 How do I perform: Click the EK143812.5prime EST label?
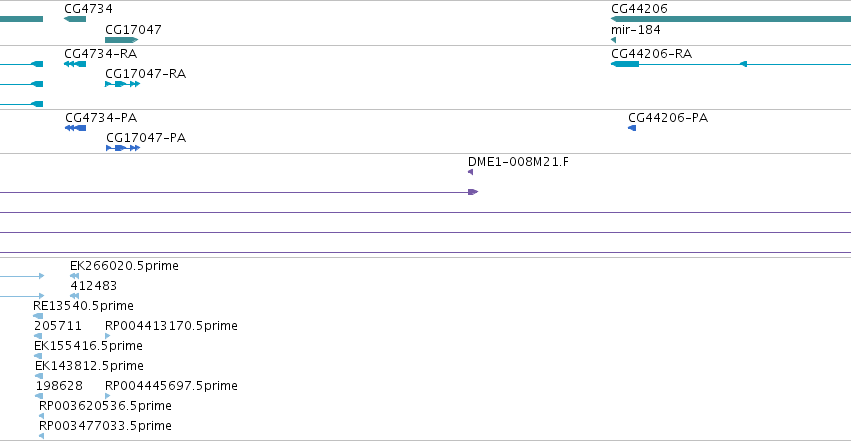[89, 366]
